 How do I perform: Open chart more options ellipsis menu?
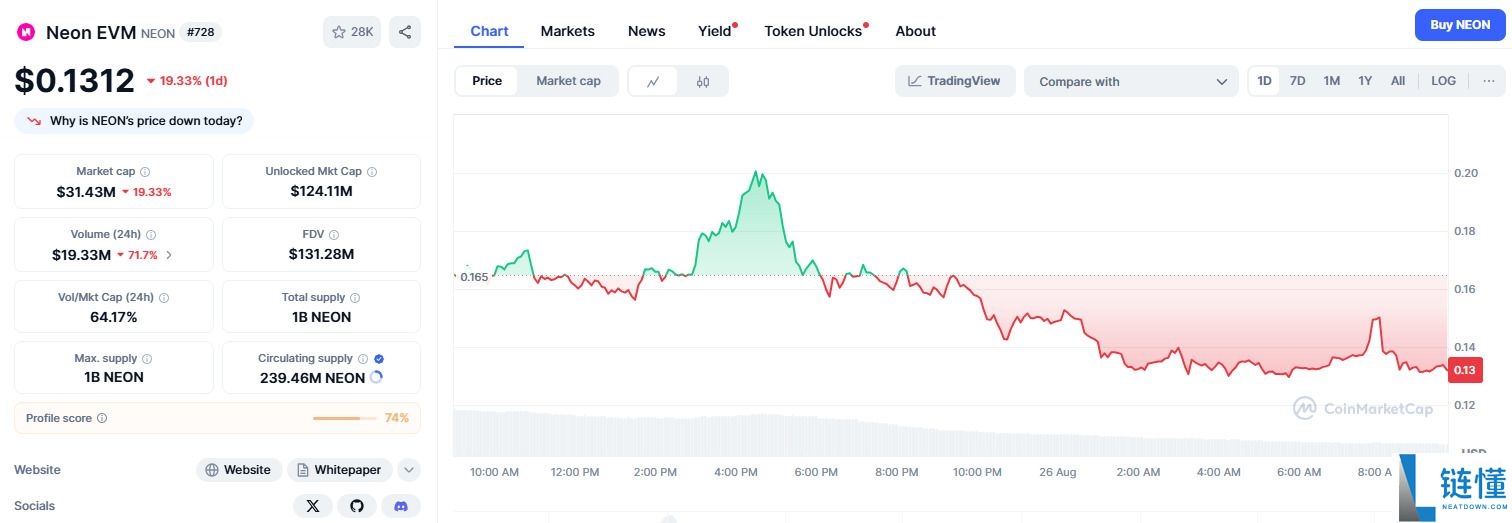[1488, 81]
